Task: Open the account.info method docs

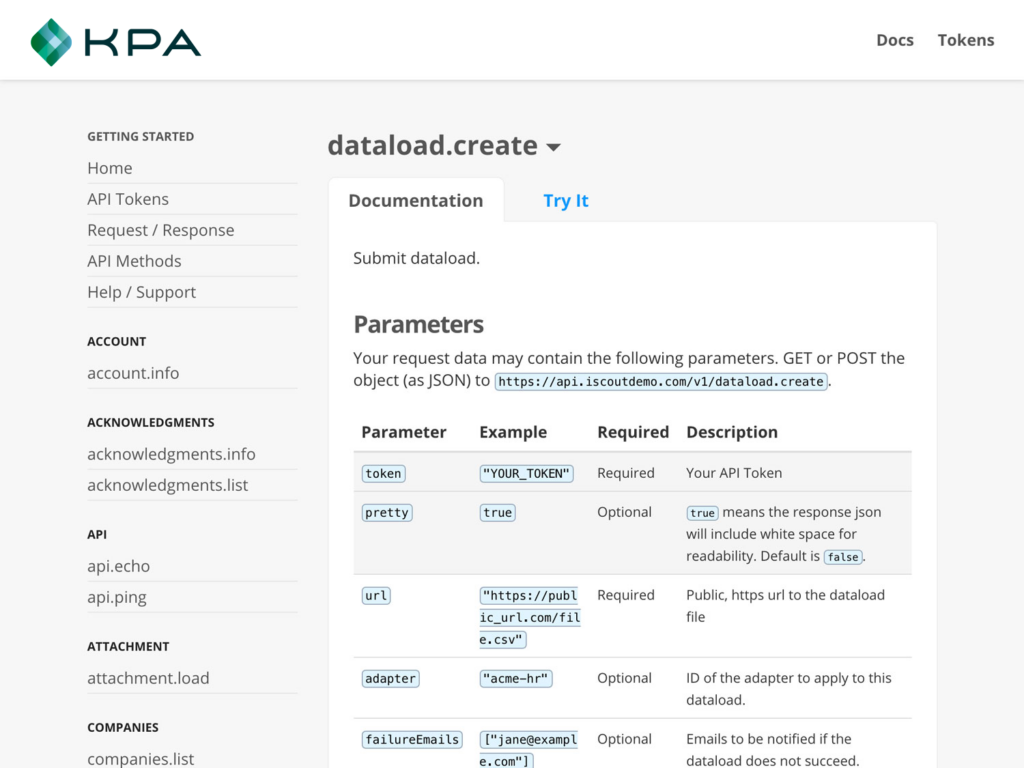Action: (x=133, y=373)
